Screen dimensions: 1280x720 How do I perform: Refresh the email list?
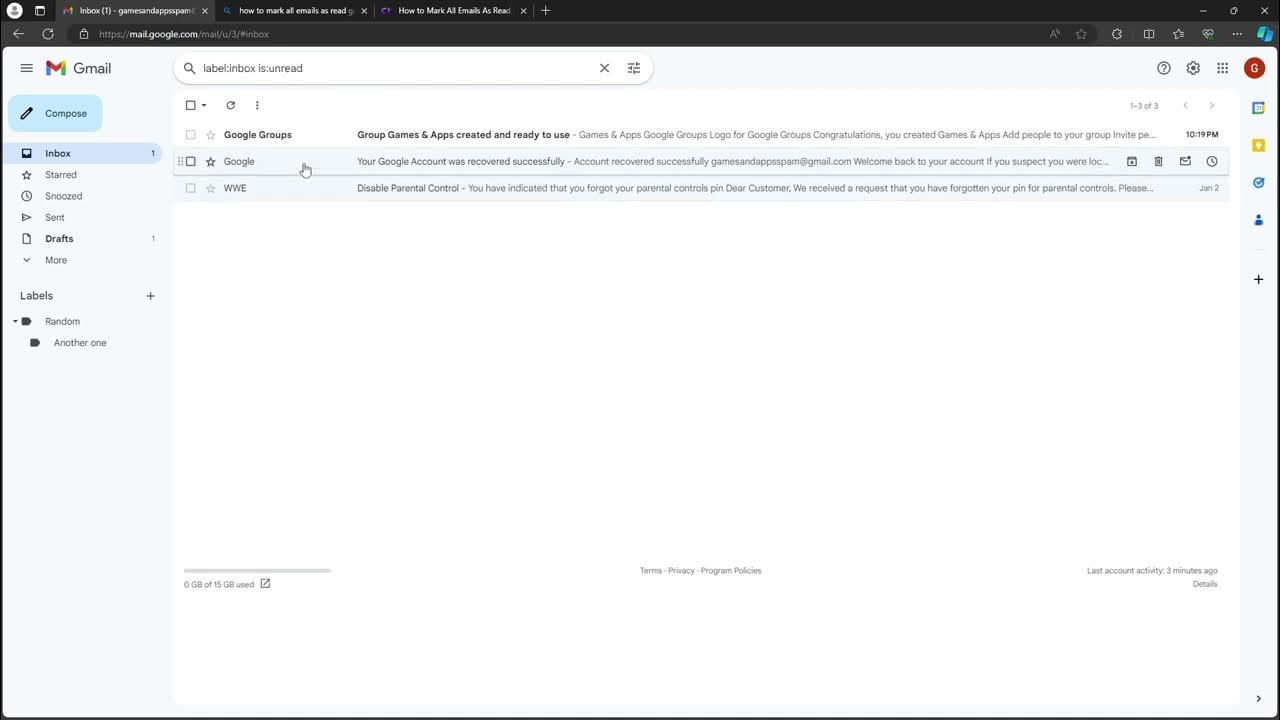coord(230,105)
